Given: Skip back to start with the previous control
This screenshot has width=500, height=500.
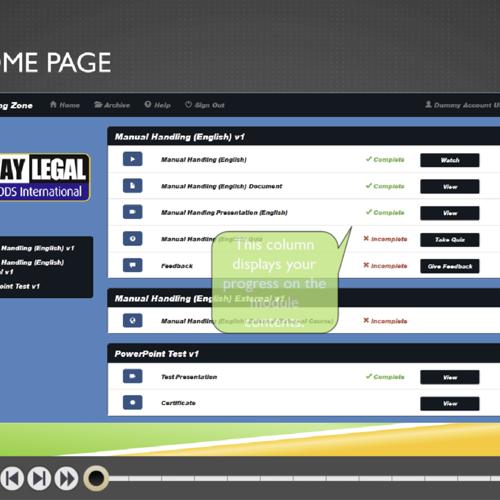Looking at the screenshot, I should pyautogui.click(x=12, y=479).
